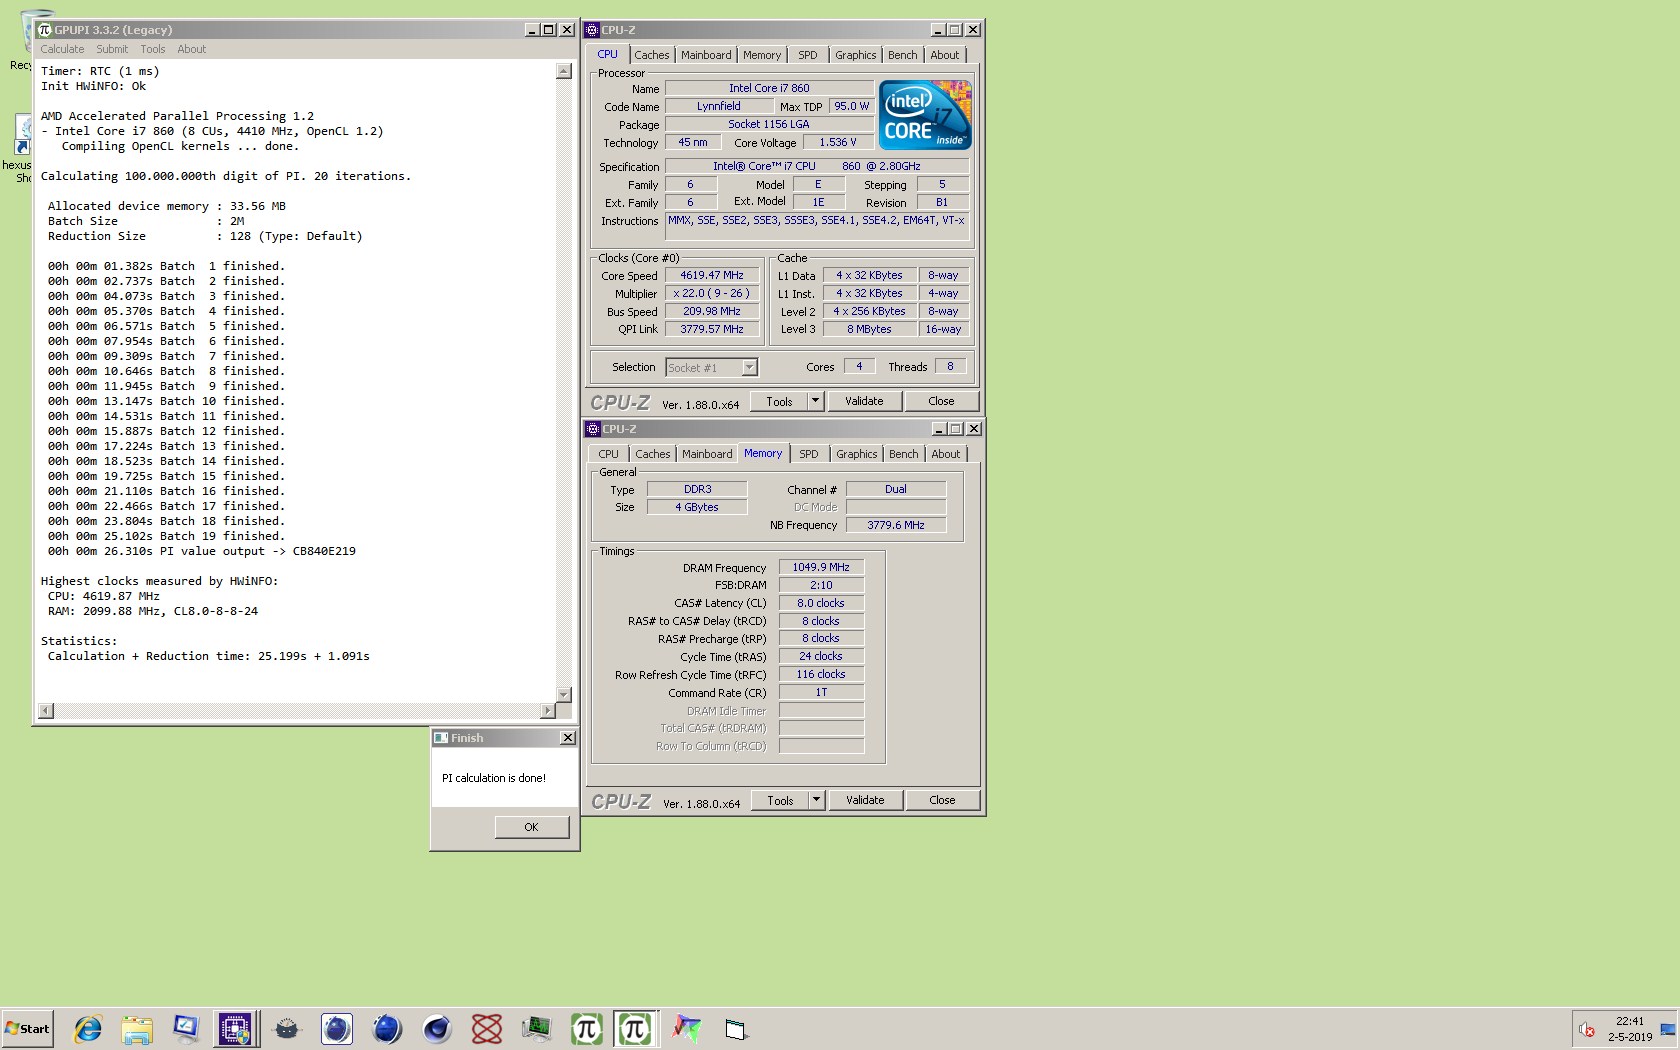Switch to Memory tab in upper CPU-Z
The width and height of the screenshot is (1680, 1050).
(x=762, y=55)
